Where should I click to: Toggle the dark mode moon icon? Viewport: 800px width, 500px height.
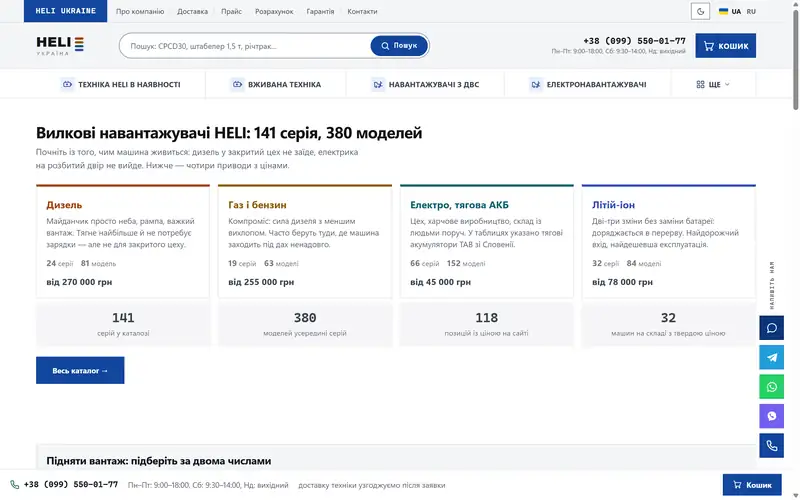(x=700, y=11)
